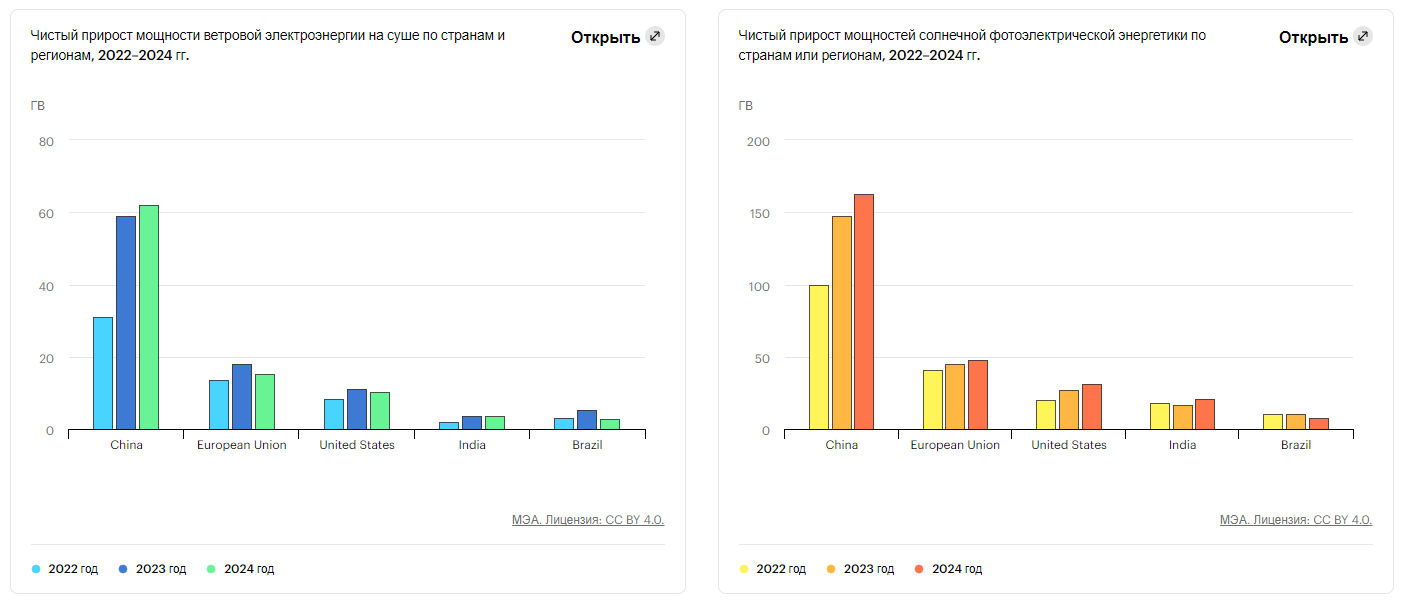
Task: Follow the МЭА license link under solar chart
Action: coord(1295,520)
